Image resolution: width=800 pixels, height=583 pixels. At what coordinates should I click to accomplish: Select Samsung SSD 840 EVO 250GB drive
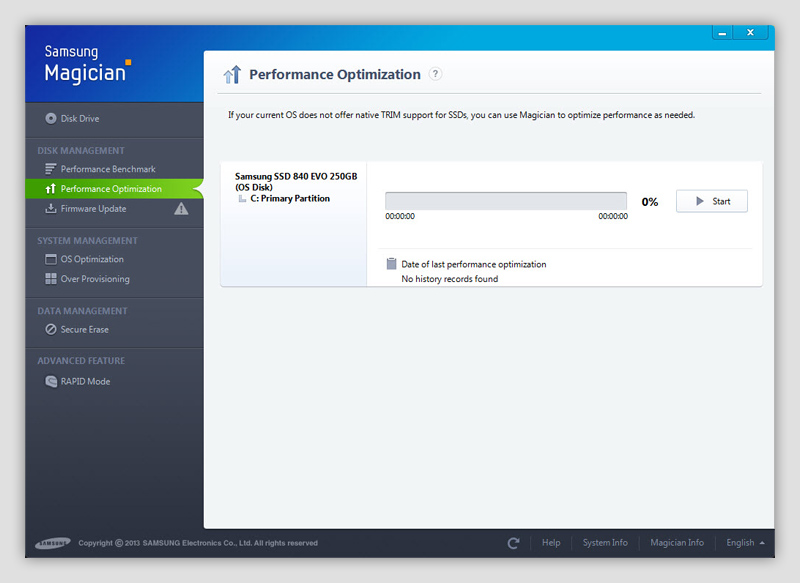(296, 182)
